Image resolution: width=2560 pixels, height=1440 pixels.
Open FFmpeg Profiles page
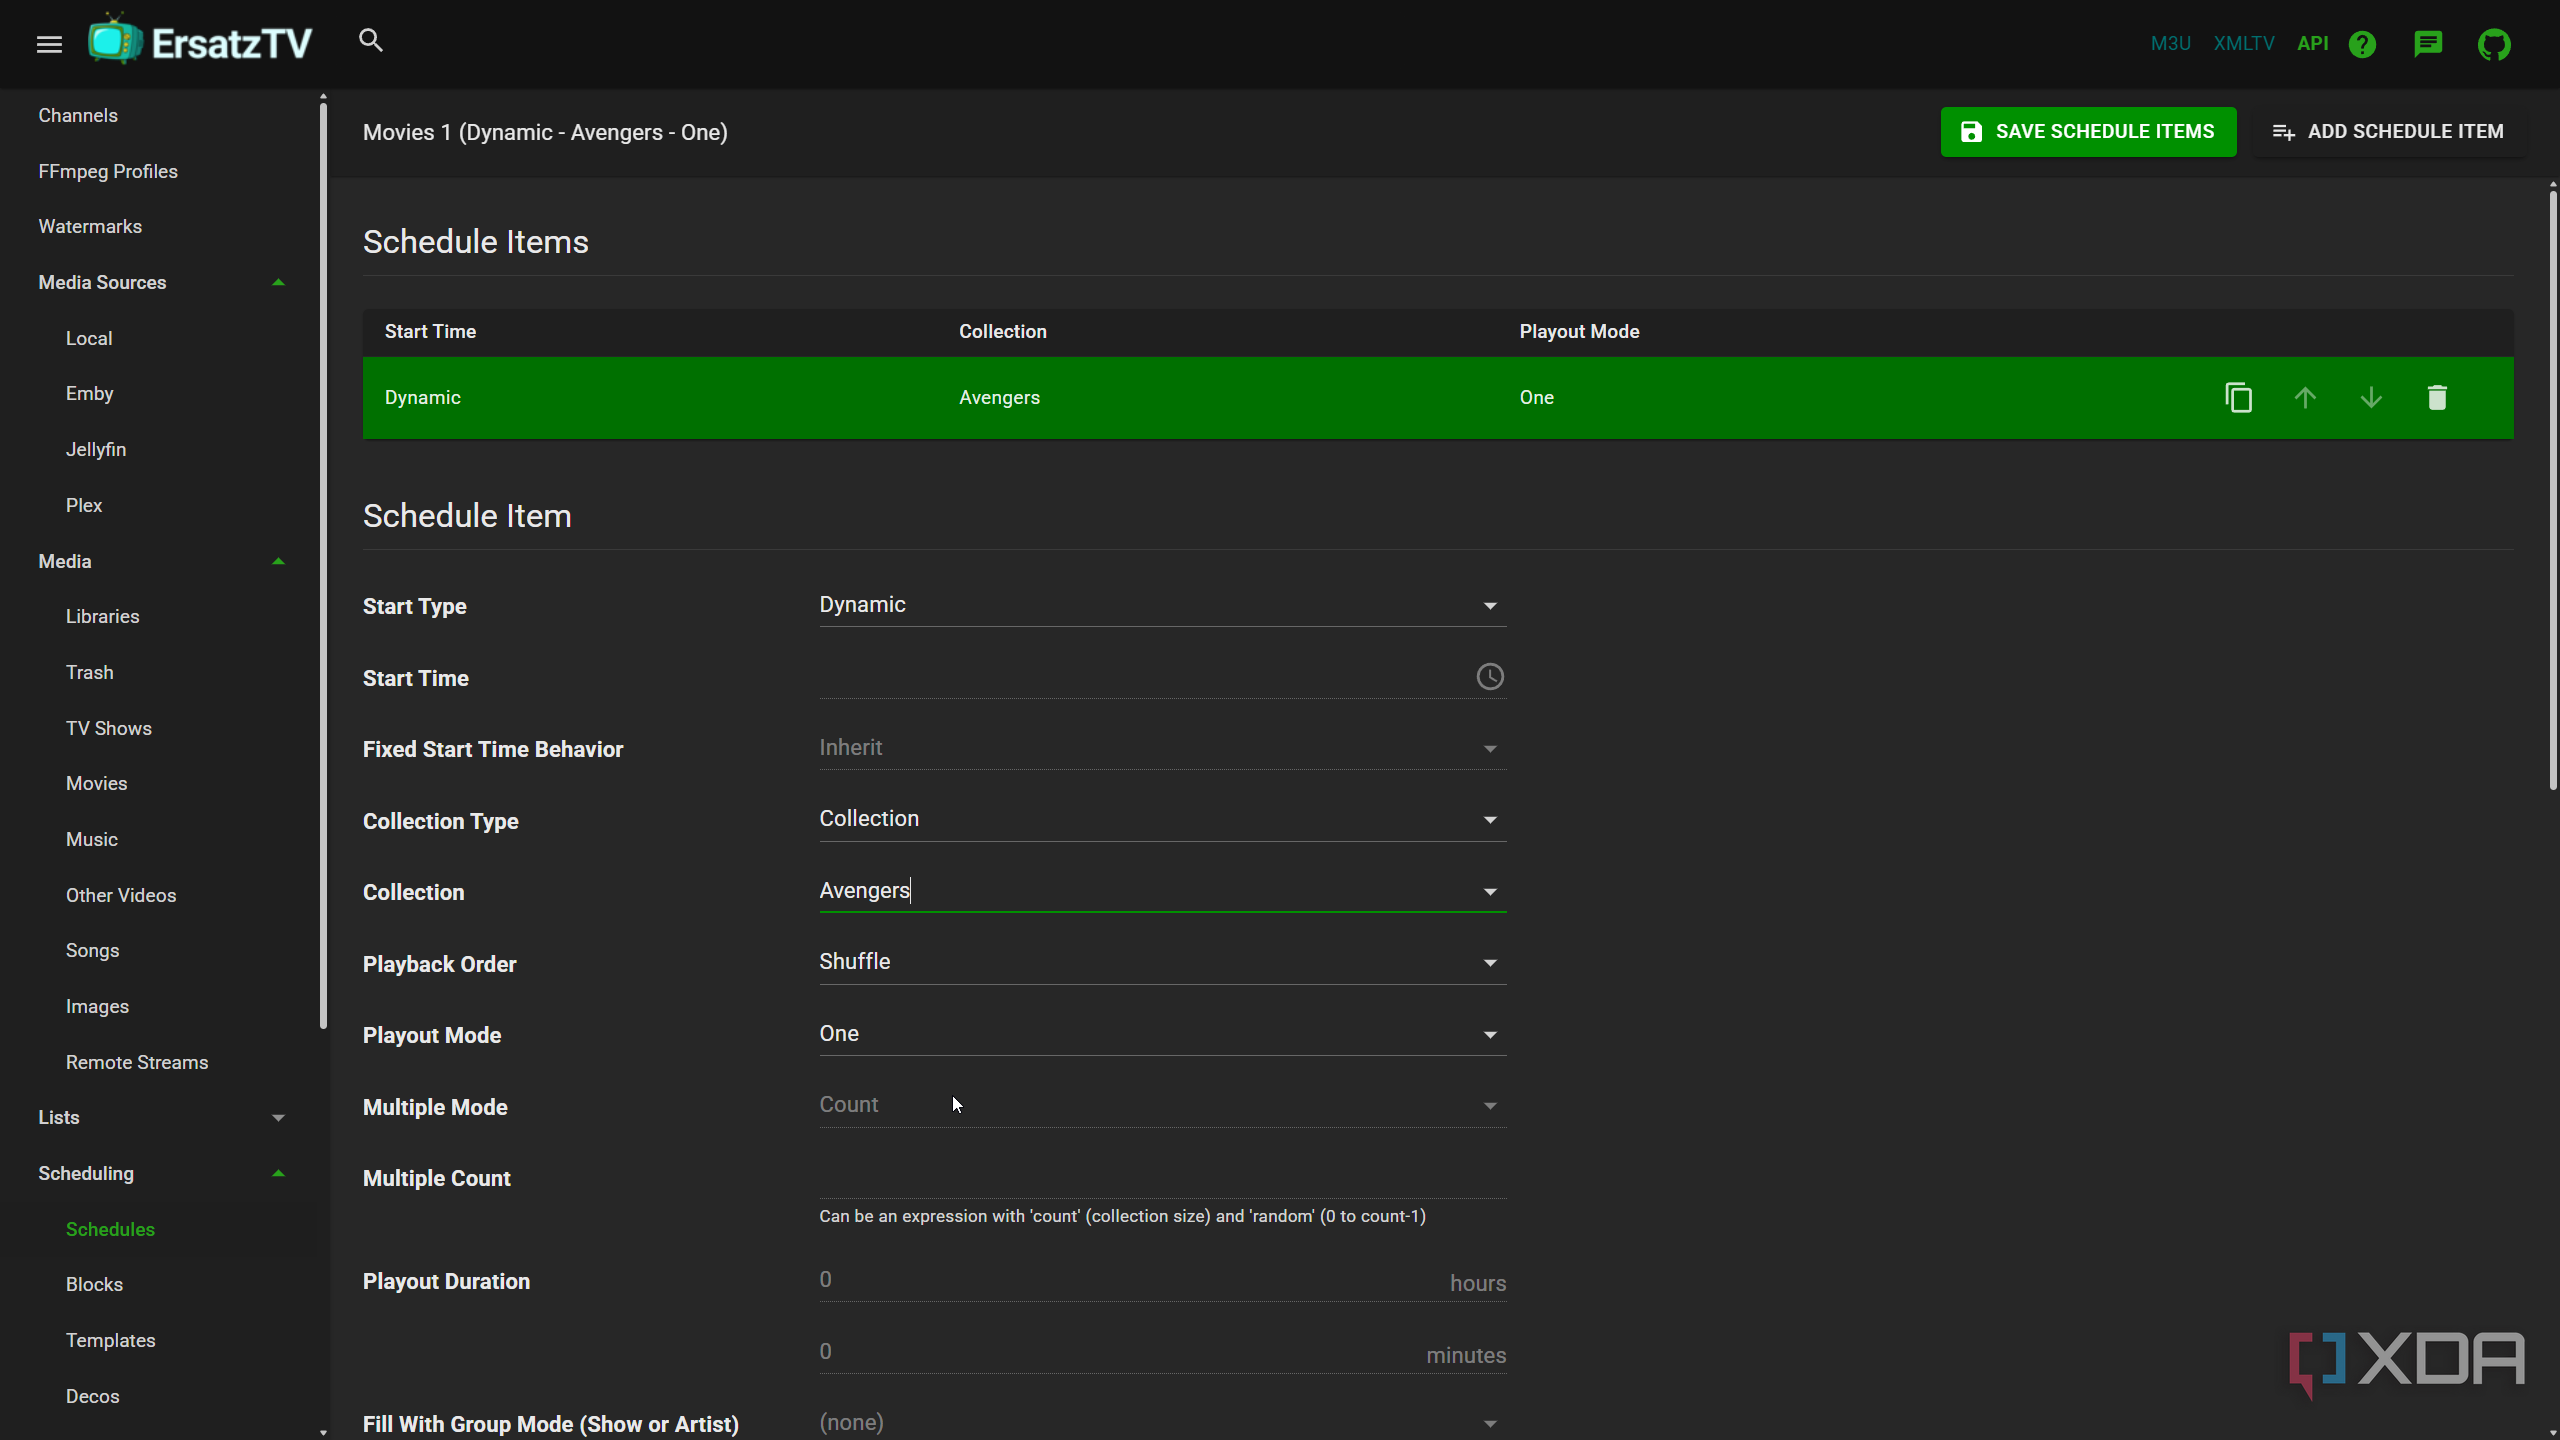108,172
